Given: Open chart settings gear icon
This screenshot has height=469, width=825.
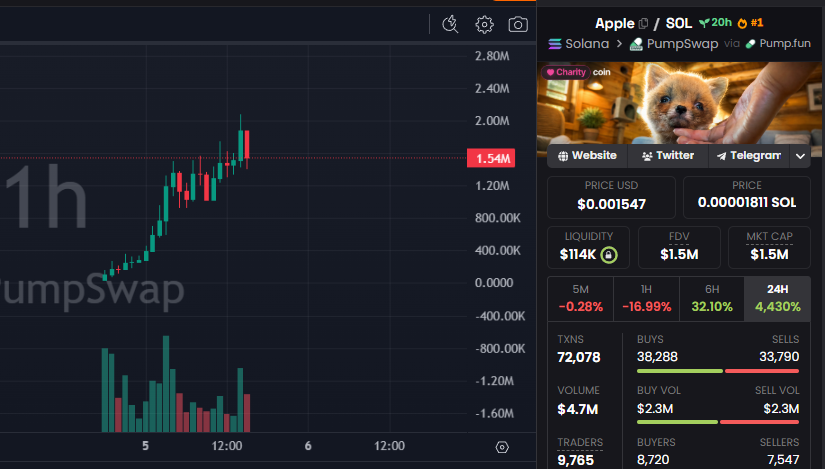Looking at the screenshot, I should coord(484,24).
